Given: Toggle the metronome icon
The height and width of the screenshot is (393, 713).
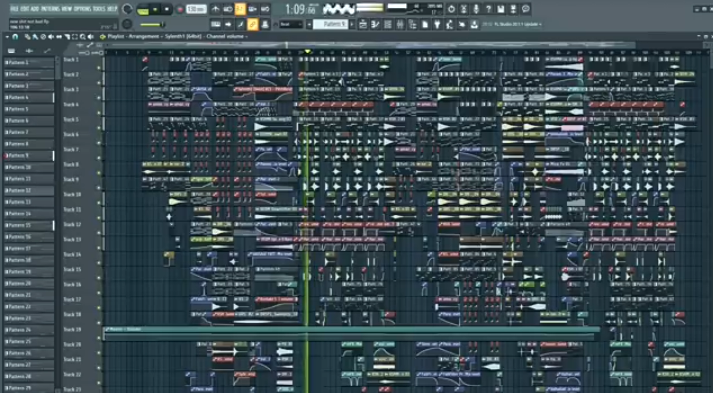Looking at the screenshot, I should [215, 9].
